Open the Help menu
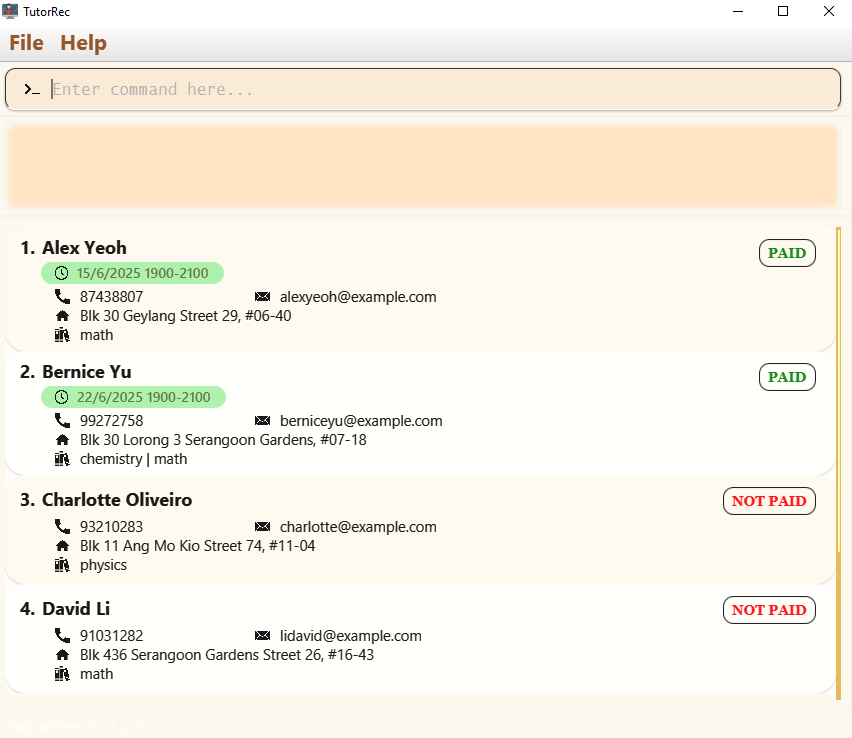Viewport: 852px width, 738px height. pos(83,42)
